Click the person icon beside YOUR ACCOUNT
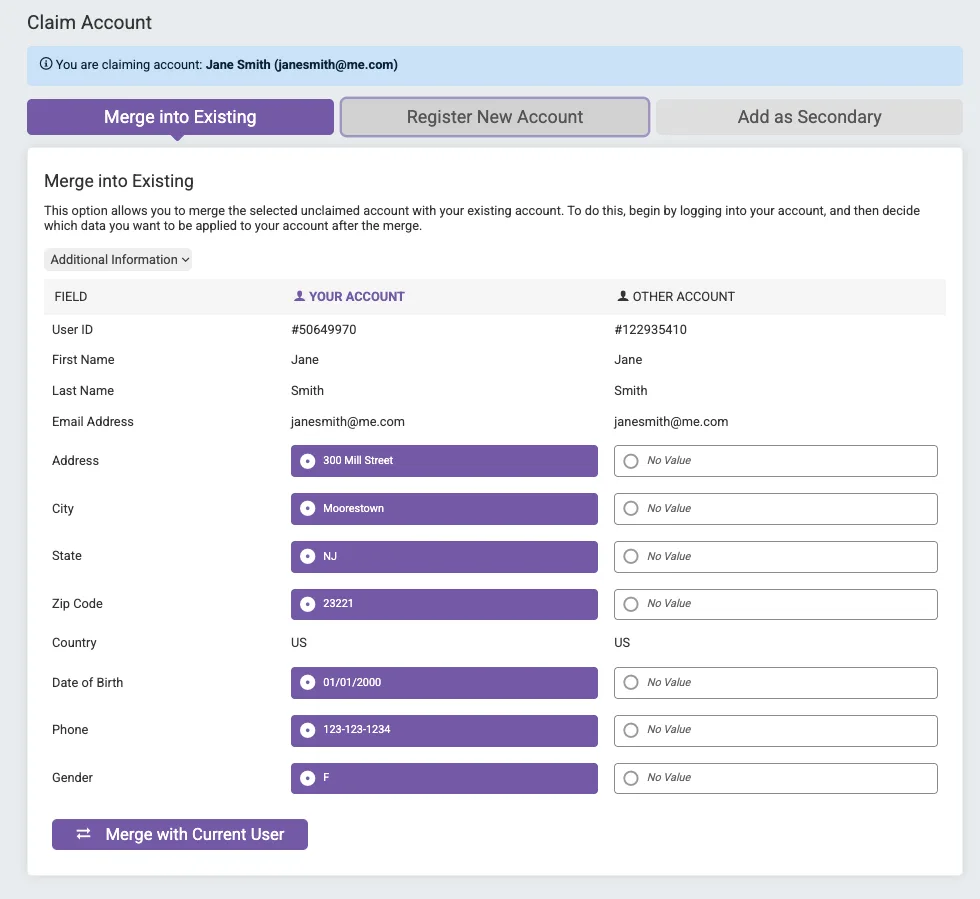The image size is (980, 899). click(299, 296)
